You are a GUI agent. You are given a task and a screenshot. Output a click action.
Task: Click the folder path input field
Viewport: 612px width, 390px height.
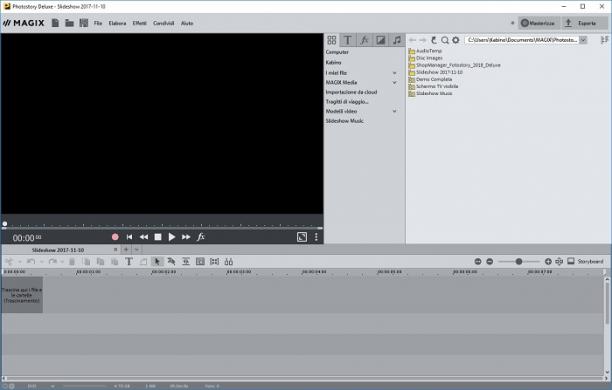522,40
